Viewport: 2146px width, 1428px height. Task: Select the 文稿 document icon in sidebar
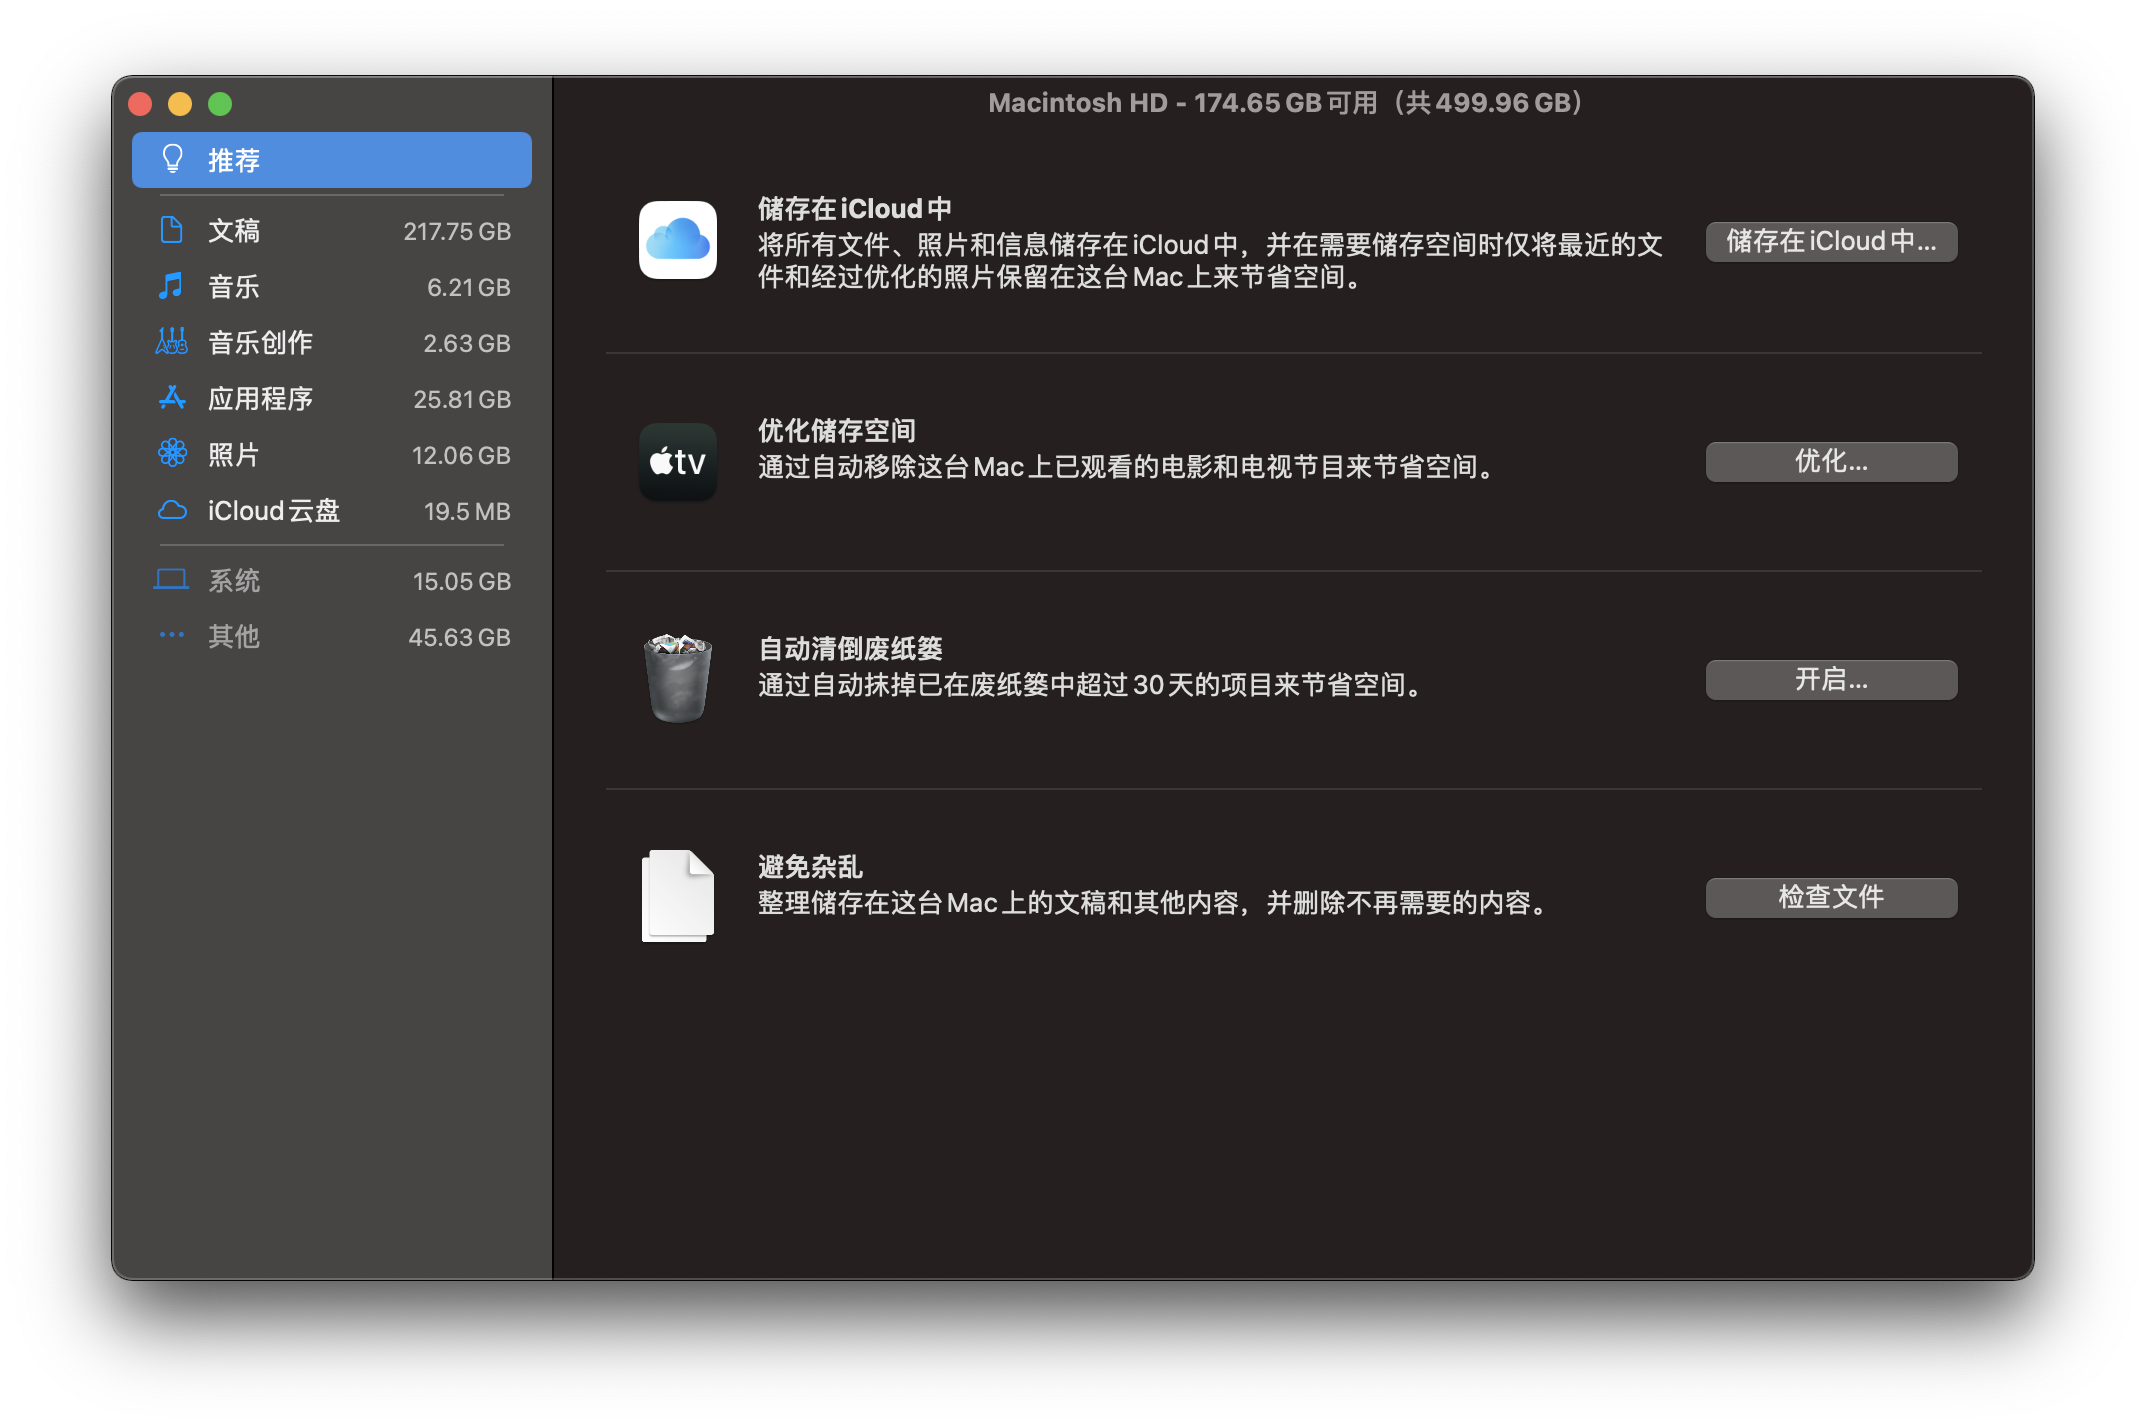tap(172, 230)
